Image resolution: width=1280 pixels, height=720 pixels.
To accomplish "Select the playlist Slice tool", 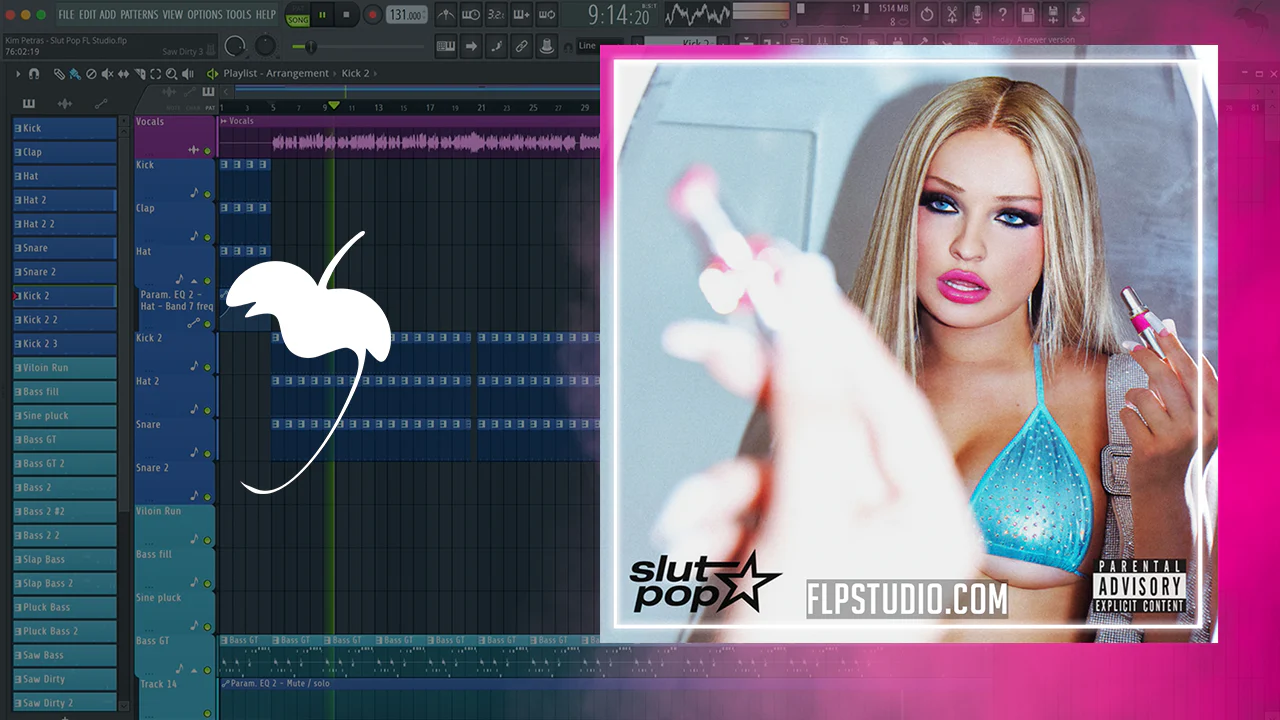I will (x=139, y=74).
